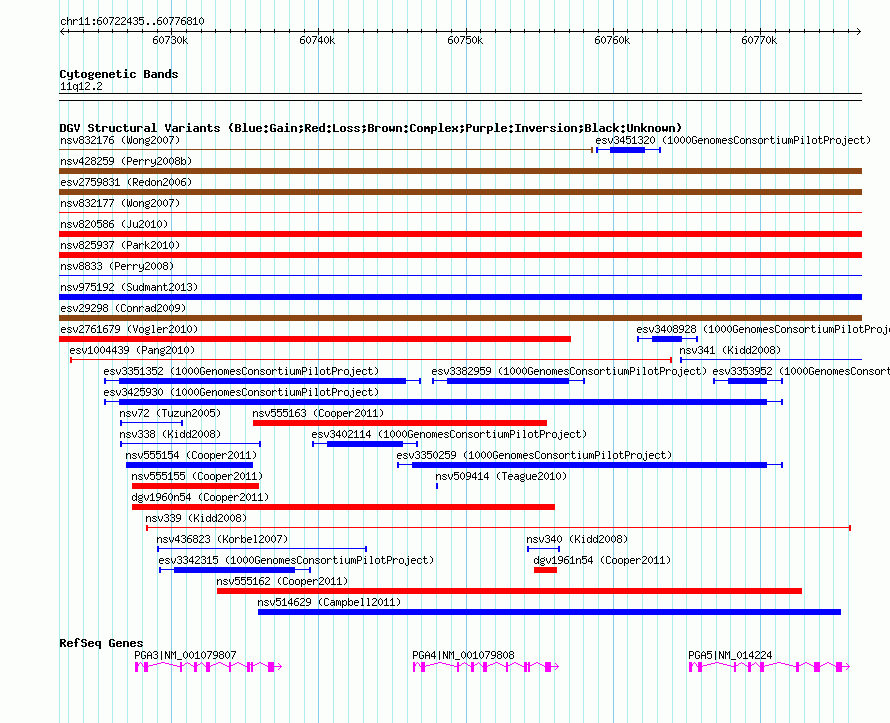Click the dgv1960n54 (Cooper2011) red bar
890x723 pixels.
pyautogui.click(x=343, y=507)
